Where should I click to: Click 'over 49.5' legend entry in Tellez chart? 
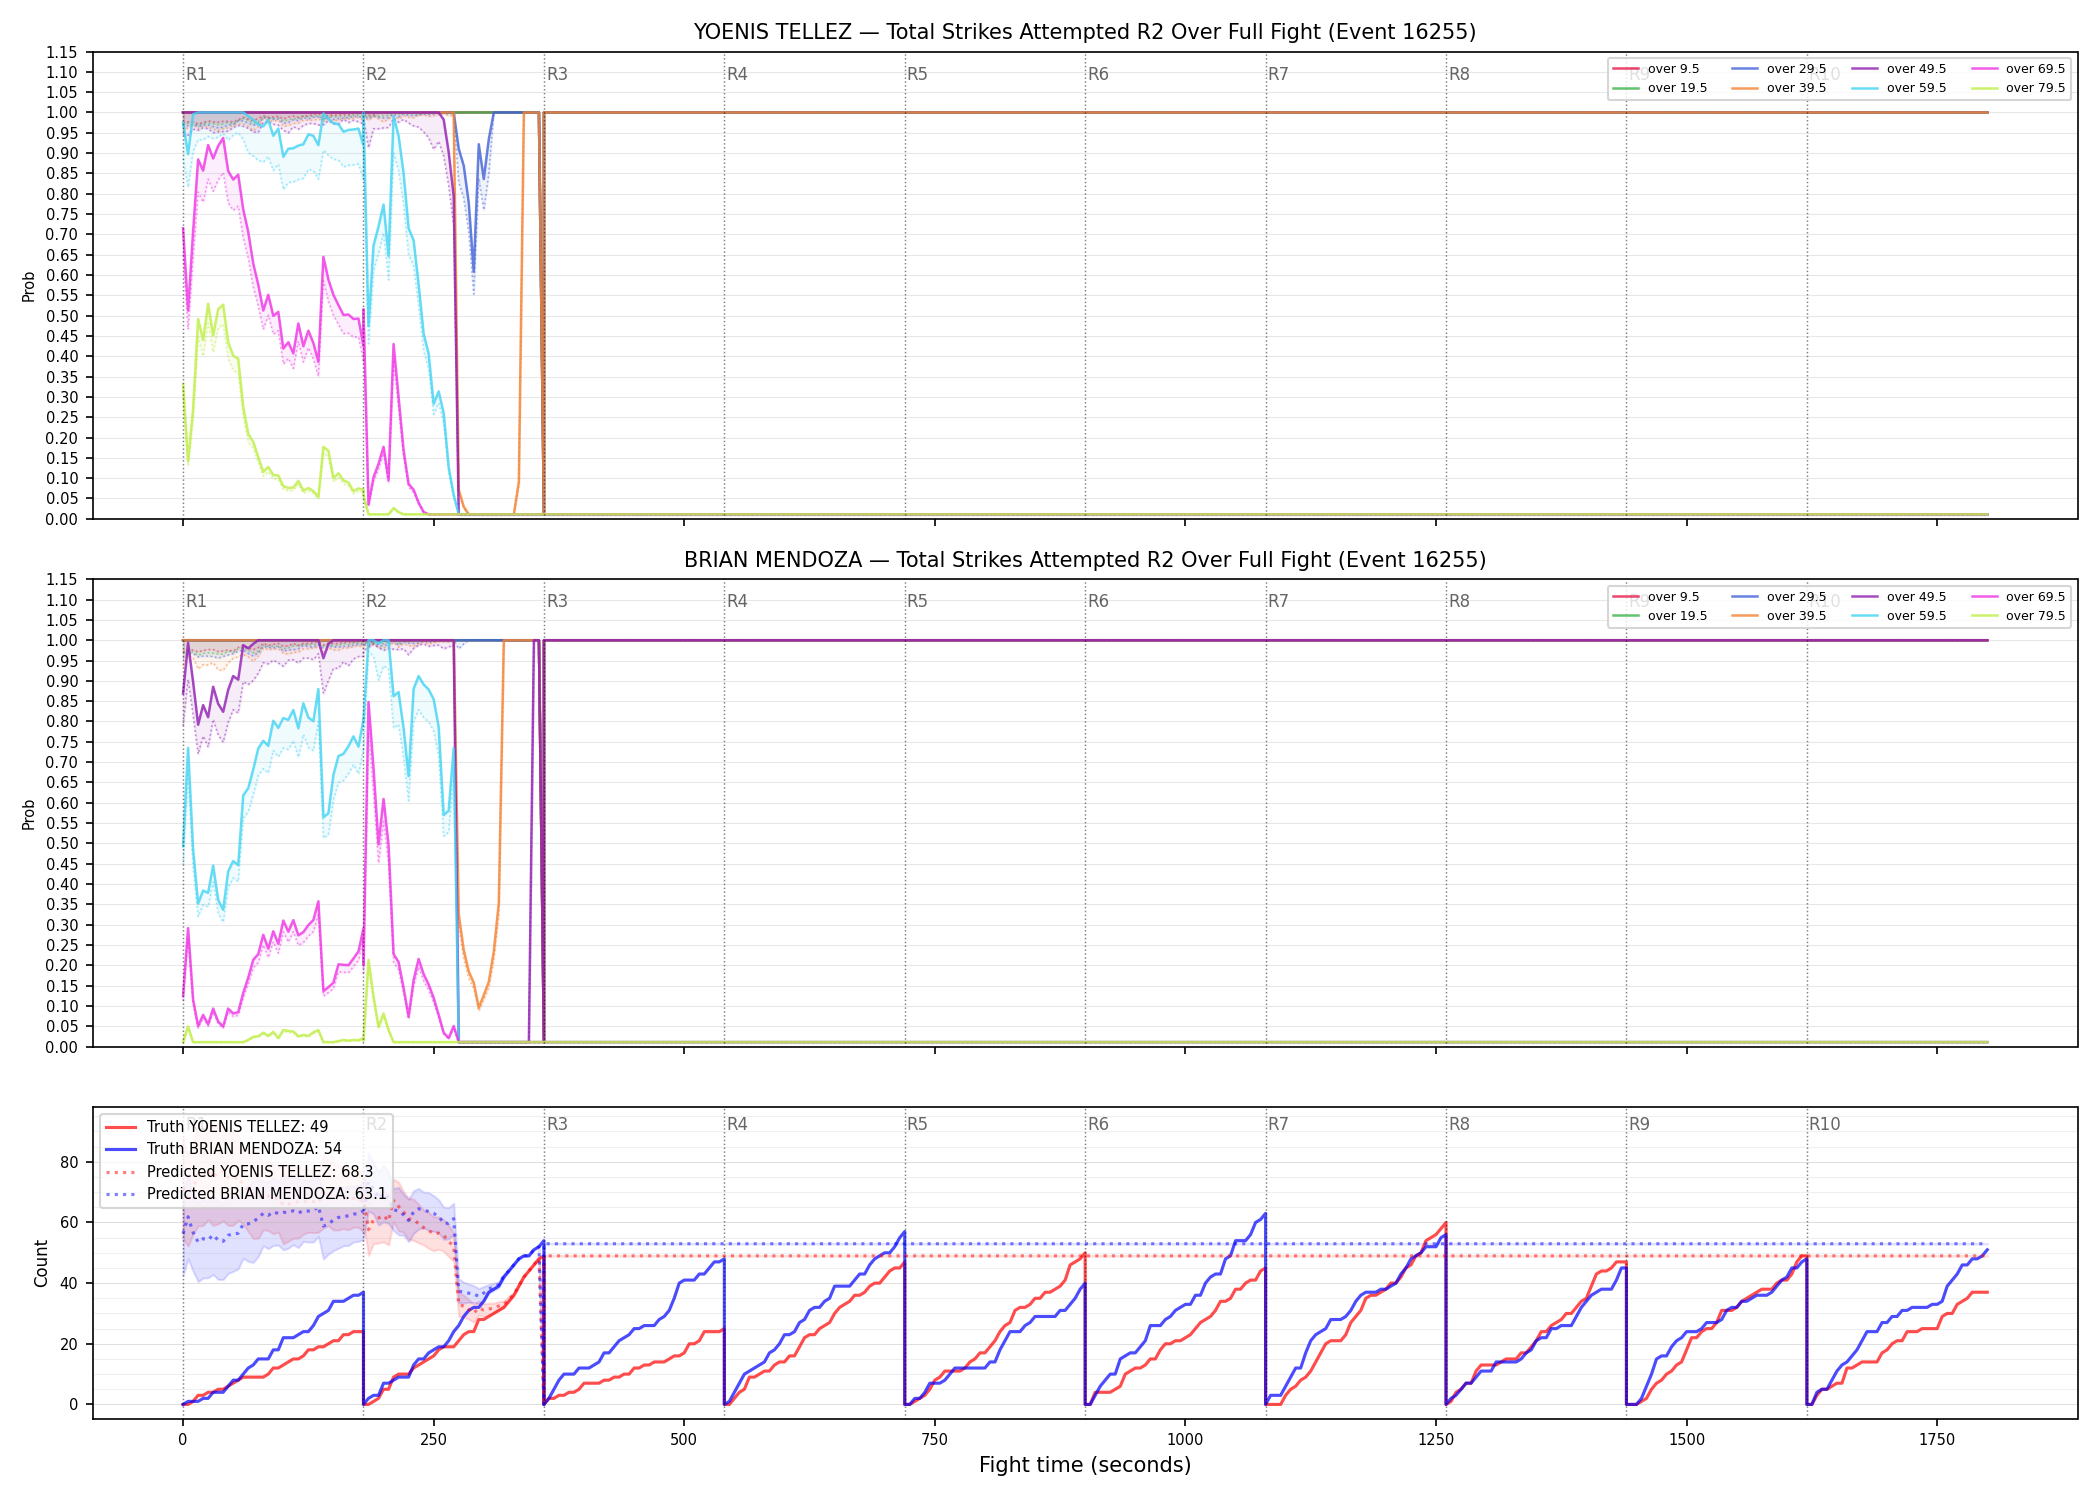pyautogui.click(x=1899, y=69)
